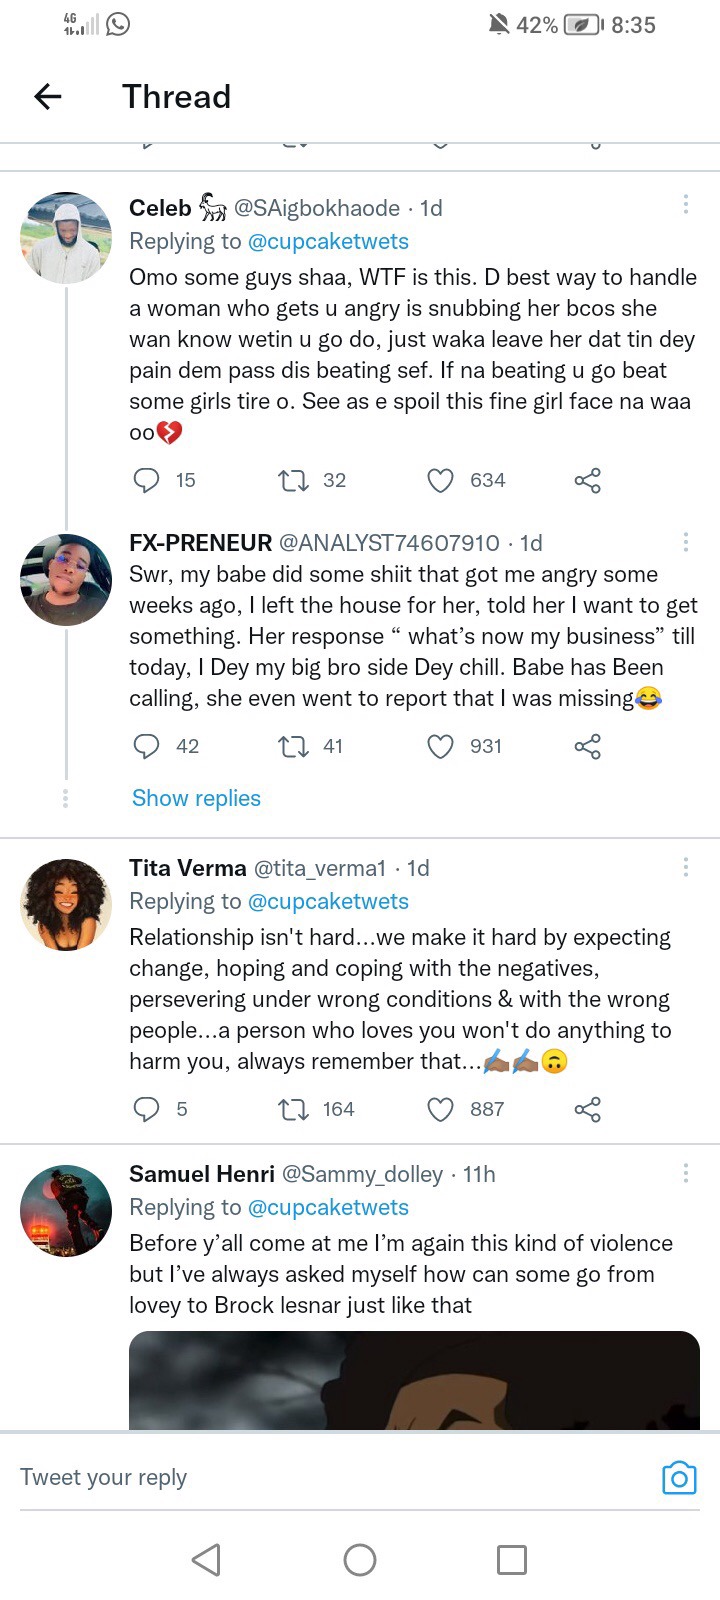720x1600 pixels.
Task: Retweet FX-PRENEUR's tweet with 41 retweets
Action: 293,747
